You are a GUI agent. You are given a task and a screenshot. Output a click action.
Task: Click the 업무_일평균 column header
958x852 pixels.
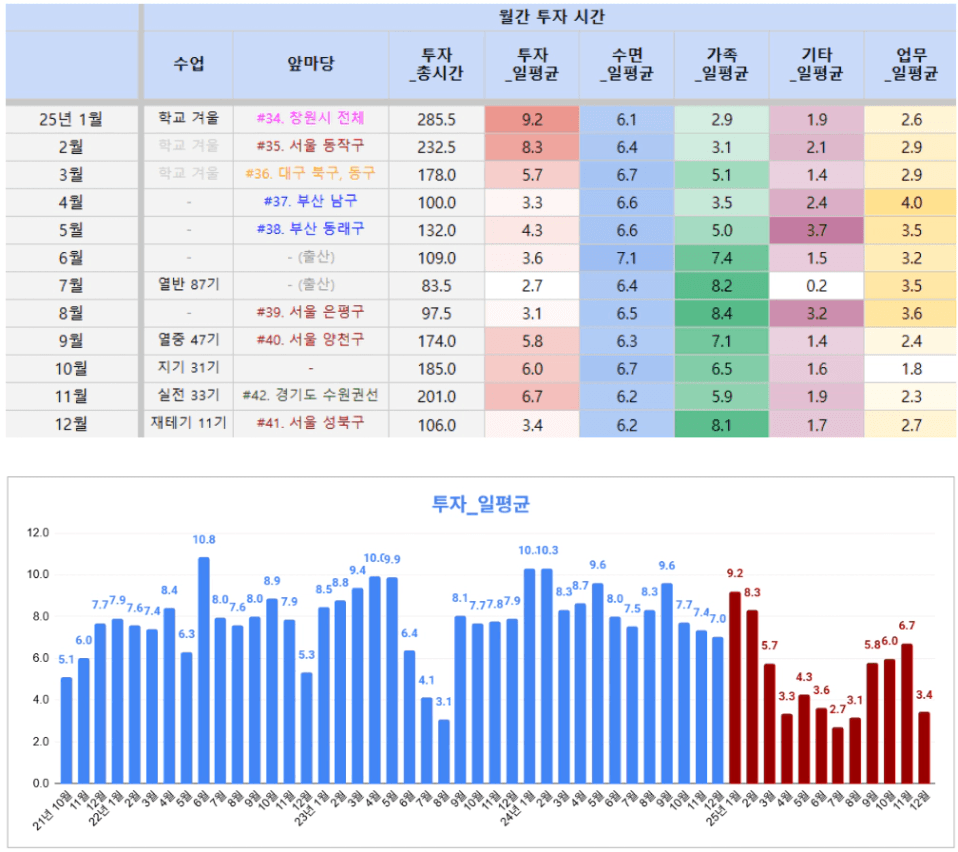910,64
